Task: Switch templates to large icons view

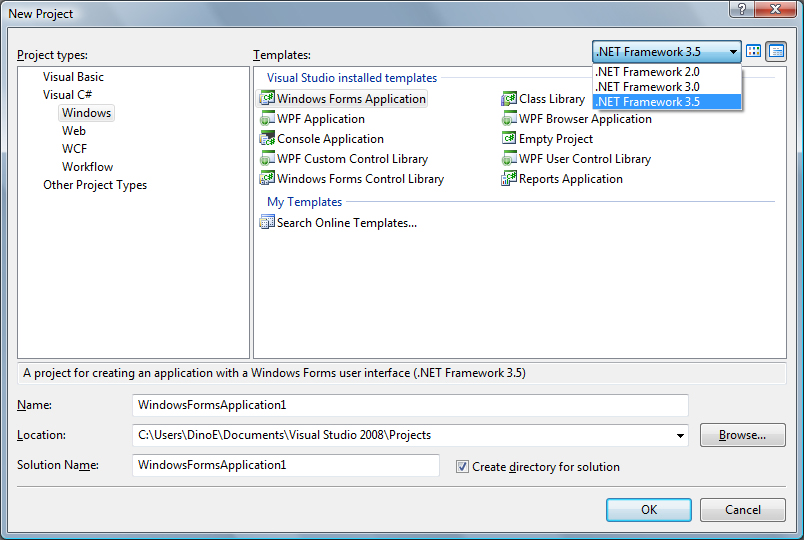Action: [x=754, y=51]
